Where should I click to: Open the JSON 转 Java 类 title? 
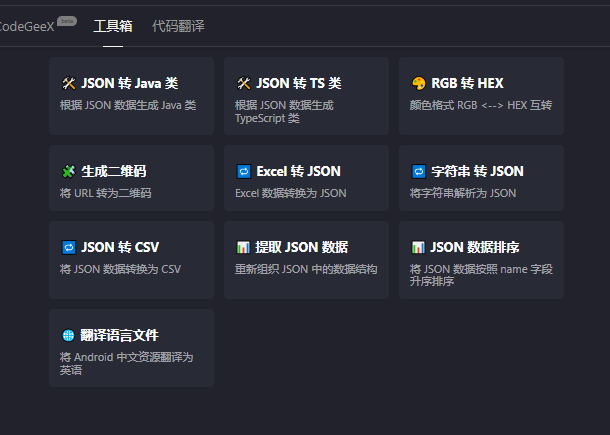[130, 83]
